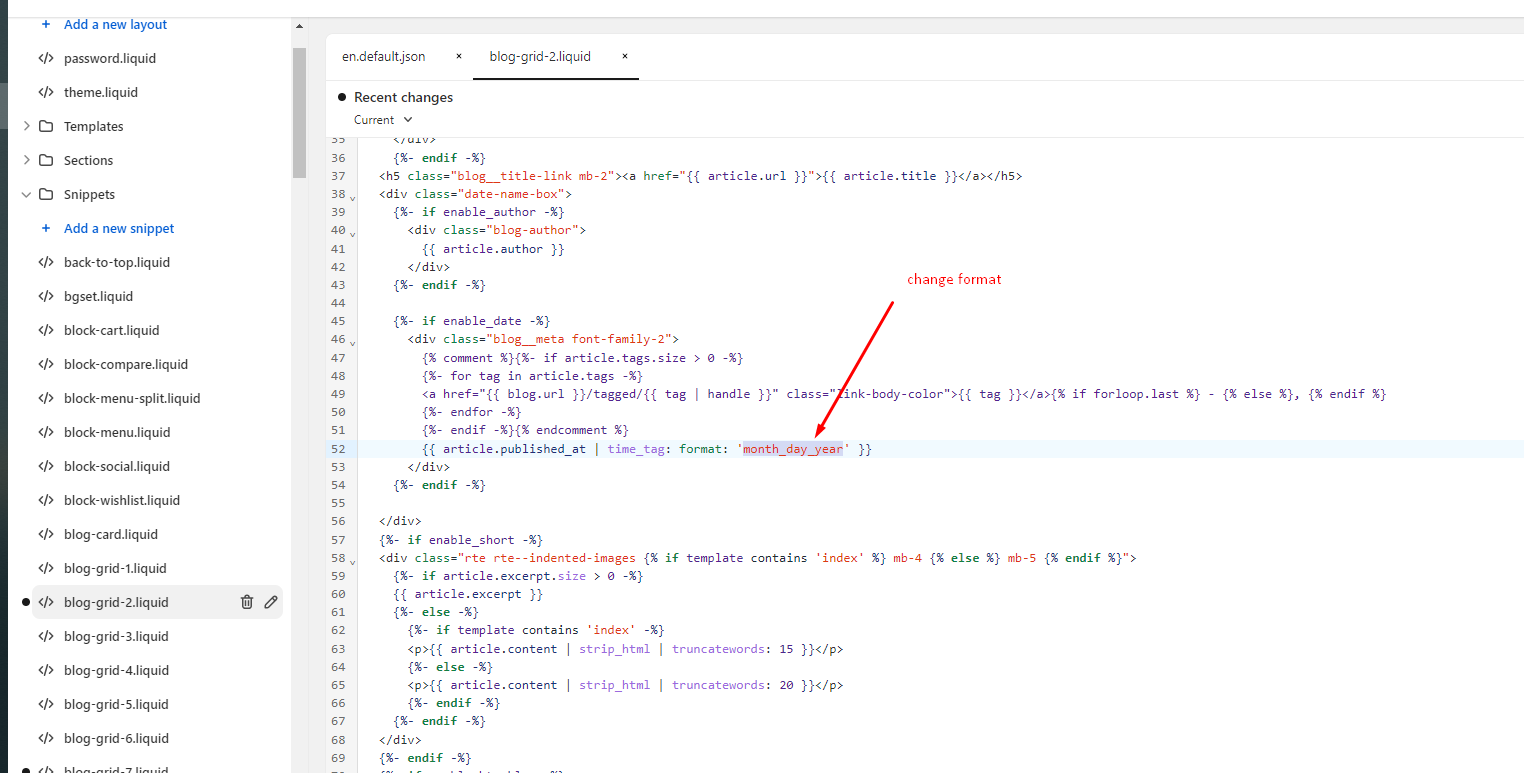The image size is (1524, 773).
Task: Open blog-grid-3.liquid snippet
Action: click(x=116, y=636)
